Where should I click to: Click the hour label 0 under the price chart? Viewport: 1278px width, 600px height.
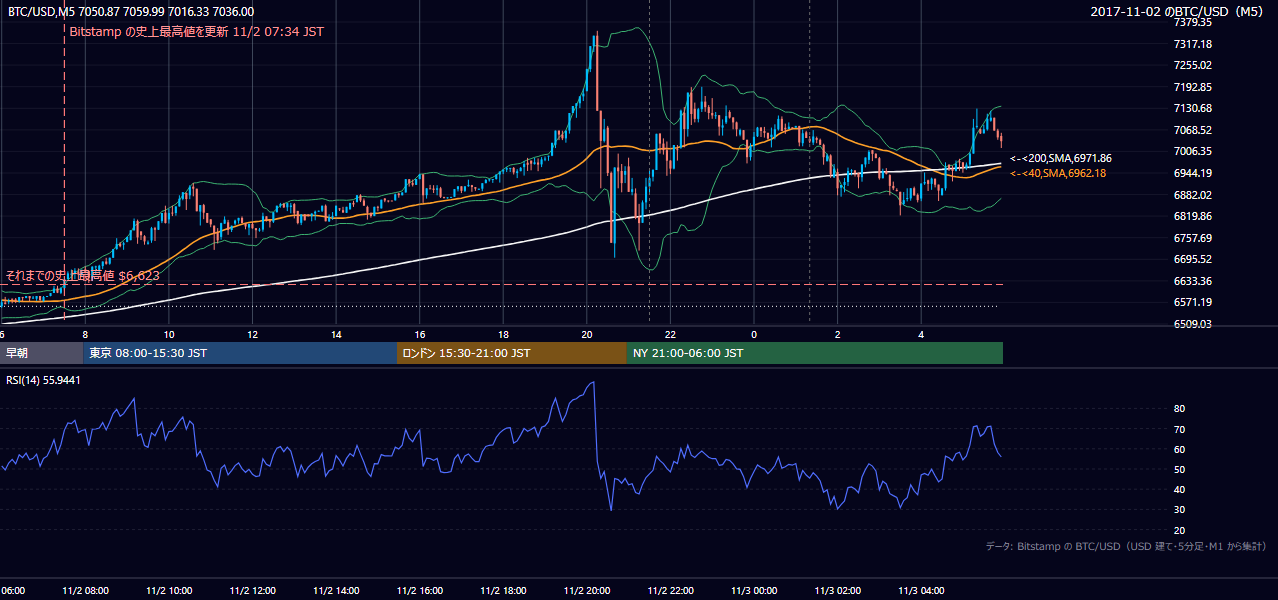[754, 334]
